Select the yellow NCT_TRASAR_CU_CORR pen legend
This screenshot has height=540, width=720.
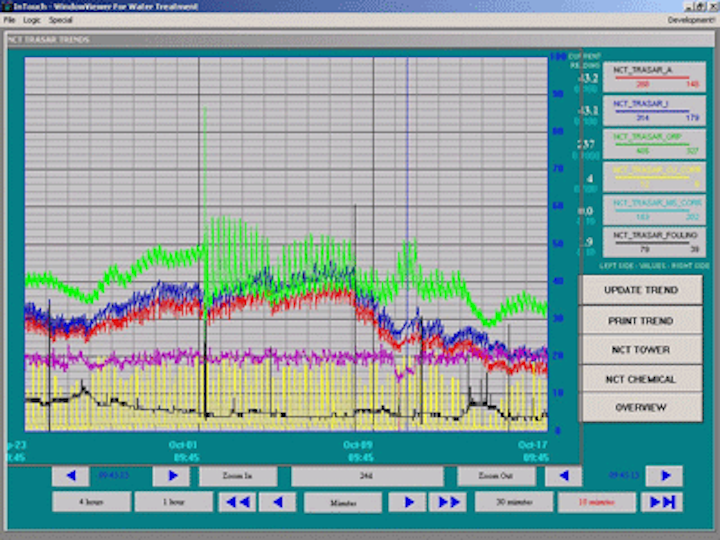(654, 177)
